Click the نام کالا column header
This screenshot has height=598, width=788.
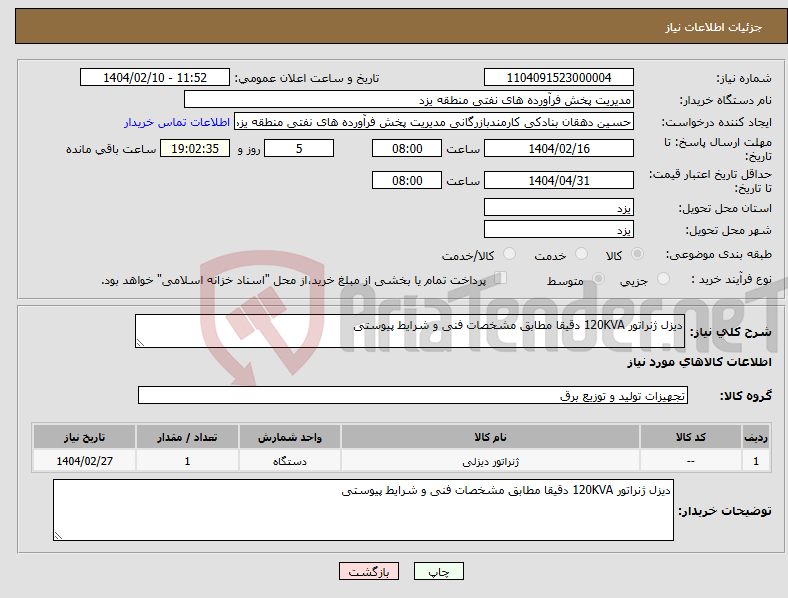point(490,437)
